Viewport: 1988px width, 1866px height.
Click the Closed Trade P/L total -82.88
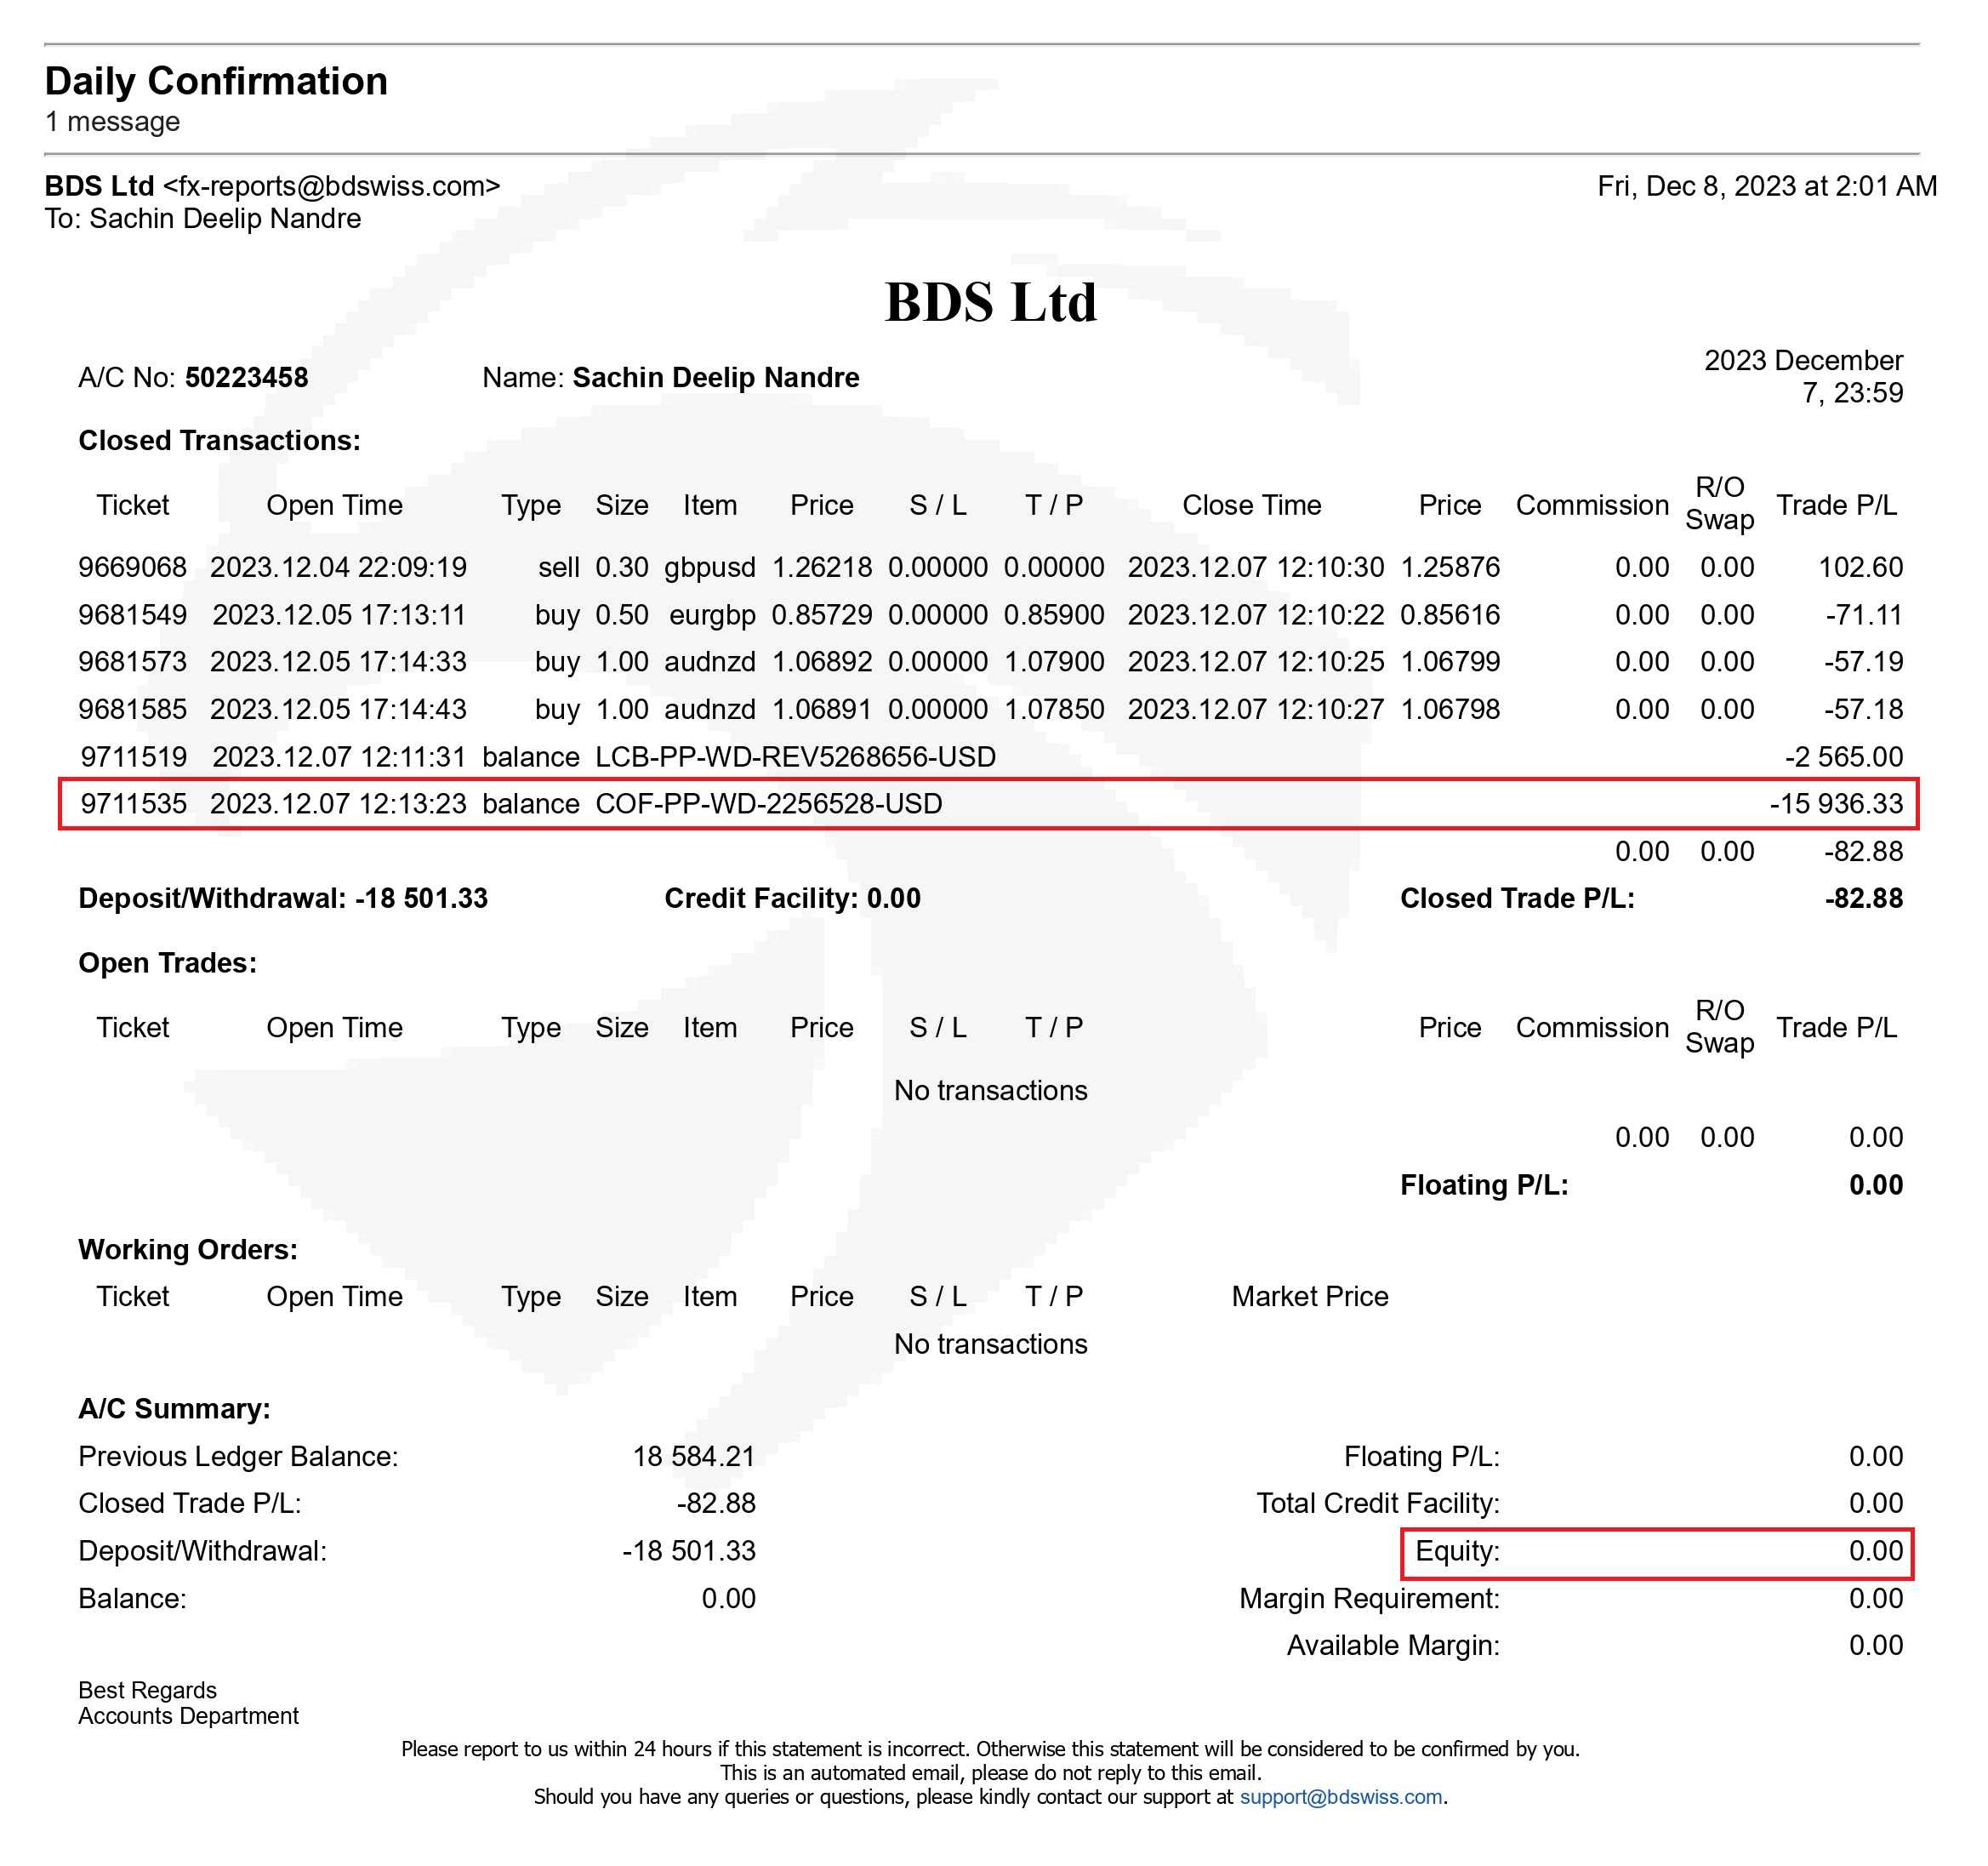click(1863, 898)
